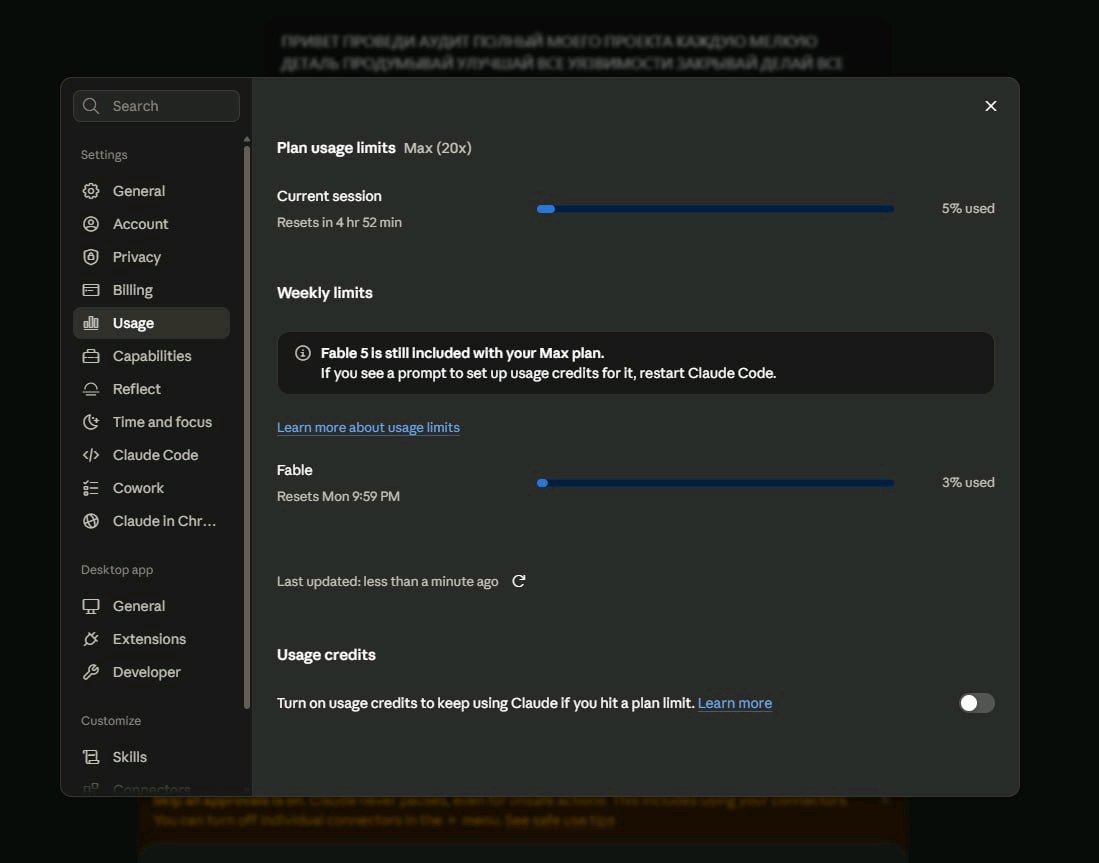Click the Fable weekly usage progress bar
This screenshot has height=863, width=1099.
pyautogui.click(x=715, y=483)
